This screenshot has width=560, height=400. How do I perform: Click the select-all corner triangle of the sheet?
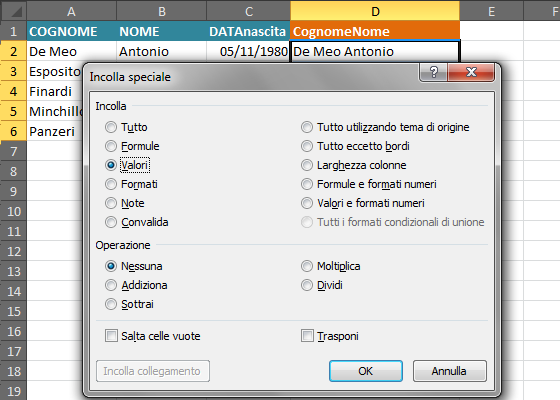coord(14,11)
